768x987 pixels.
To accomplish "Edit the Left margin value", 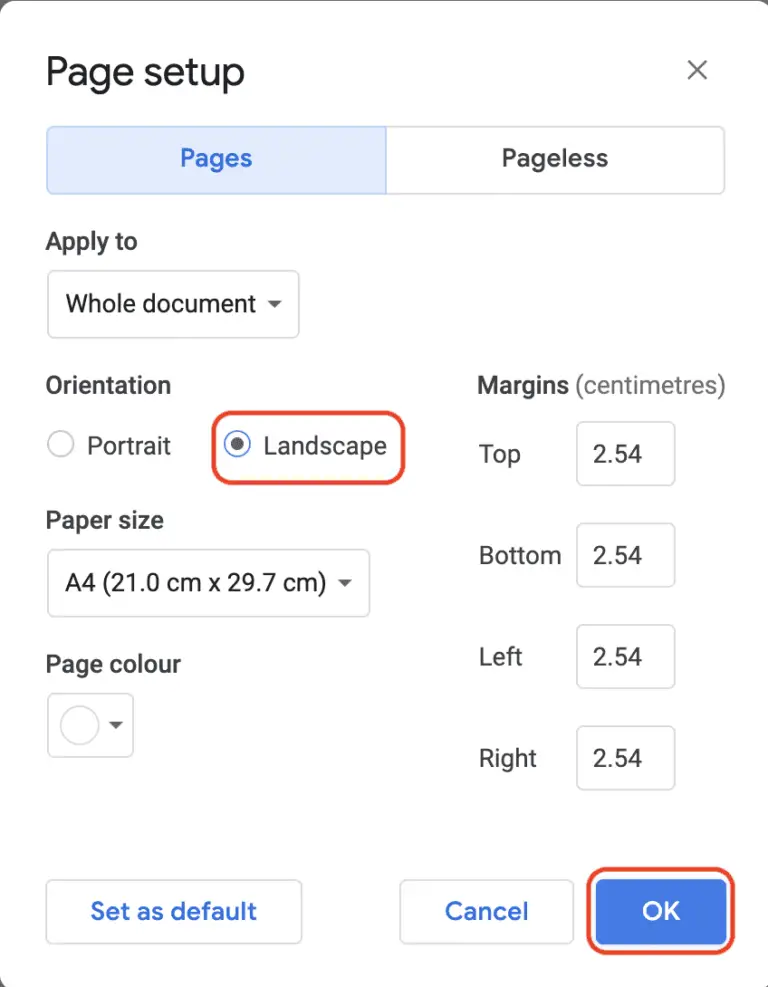I will 625,657.
